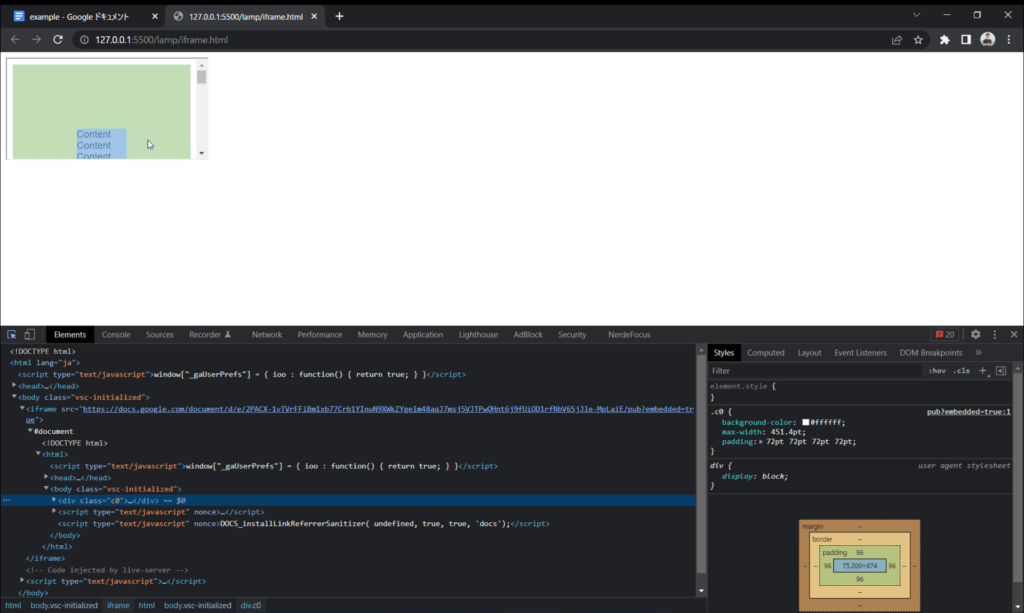
Task: Expand the div class c0 node
Action: pos(54,500)
